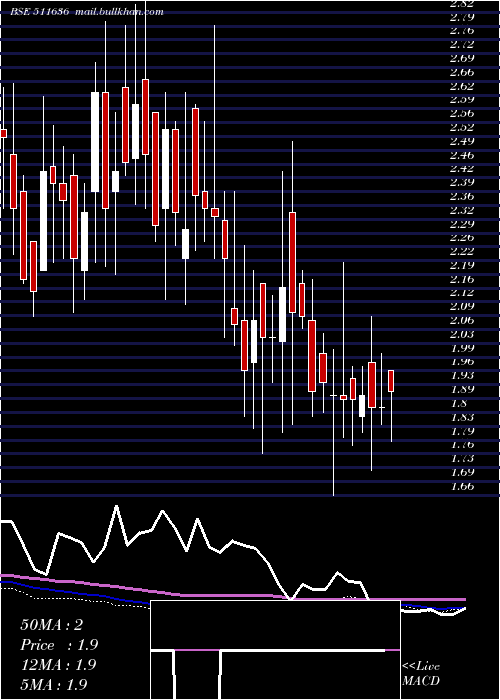Select the 5MA : 1.9 readout

click(x=54, y=684)
